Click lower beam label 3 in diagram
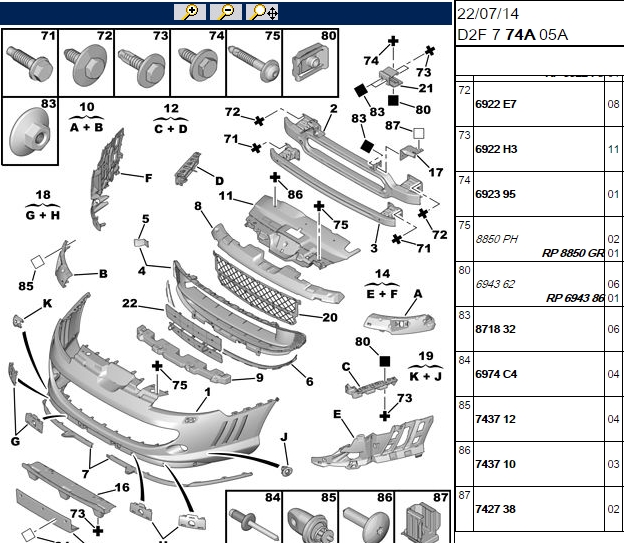Image resolution: width=624 pixels, height=543 pixels. (x=374, y=248)
